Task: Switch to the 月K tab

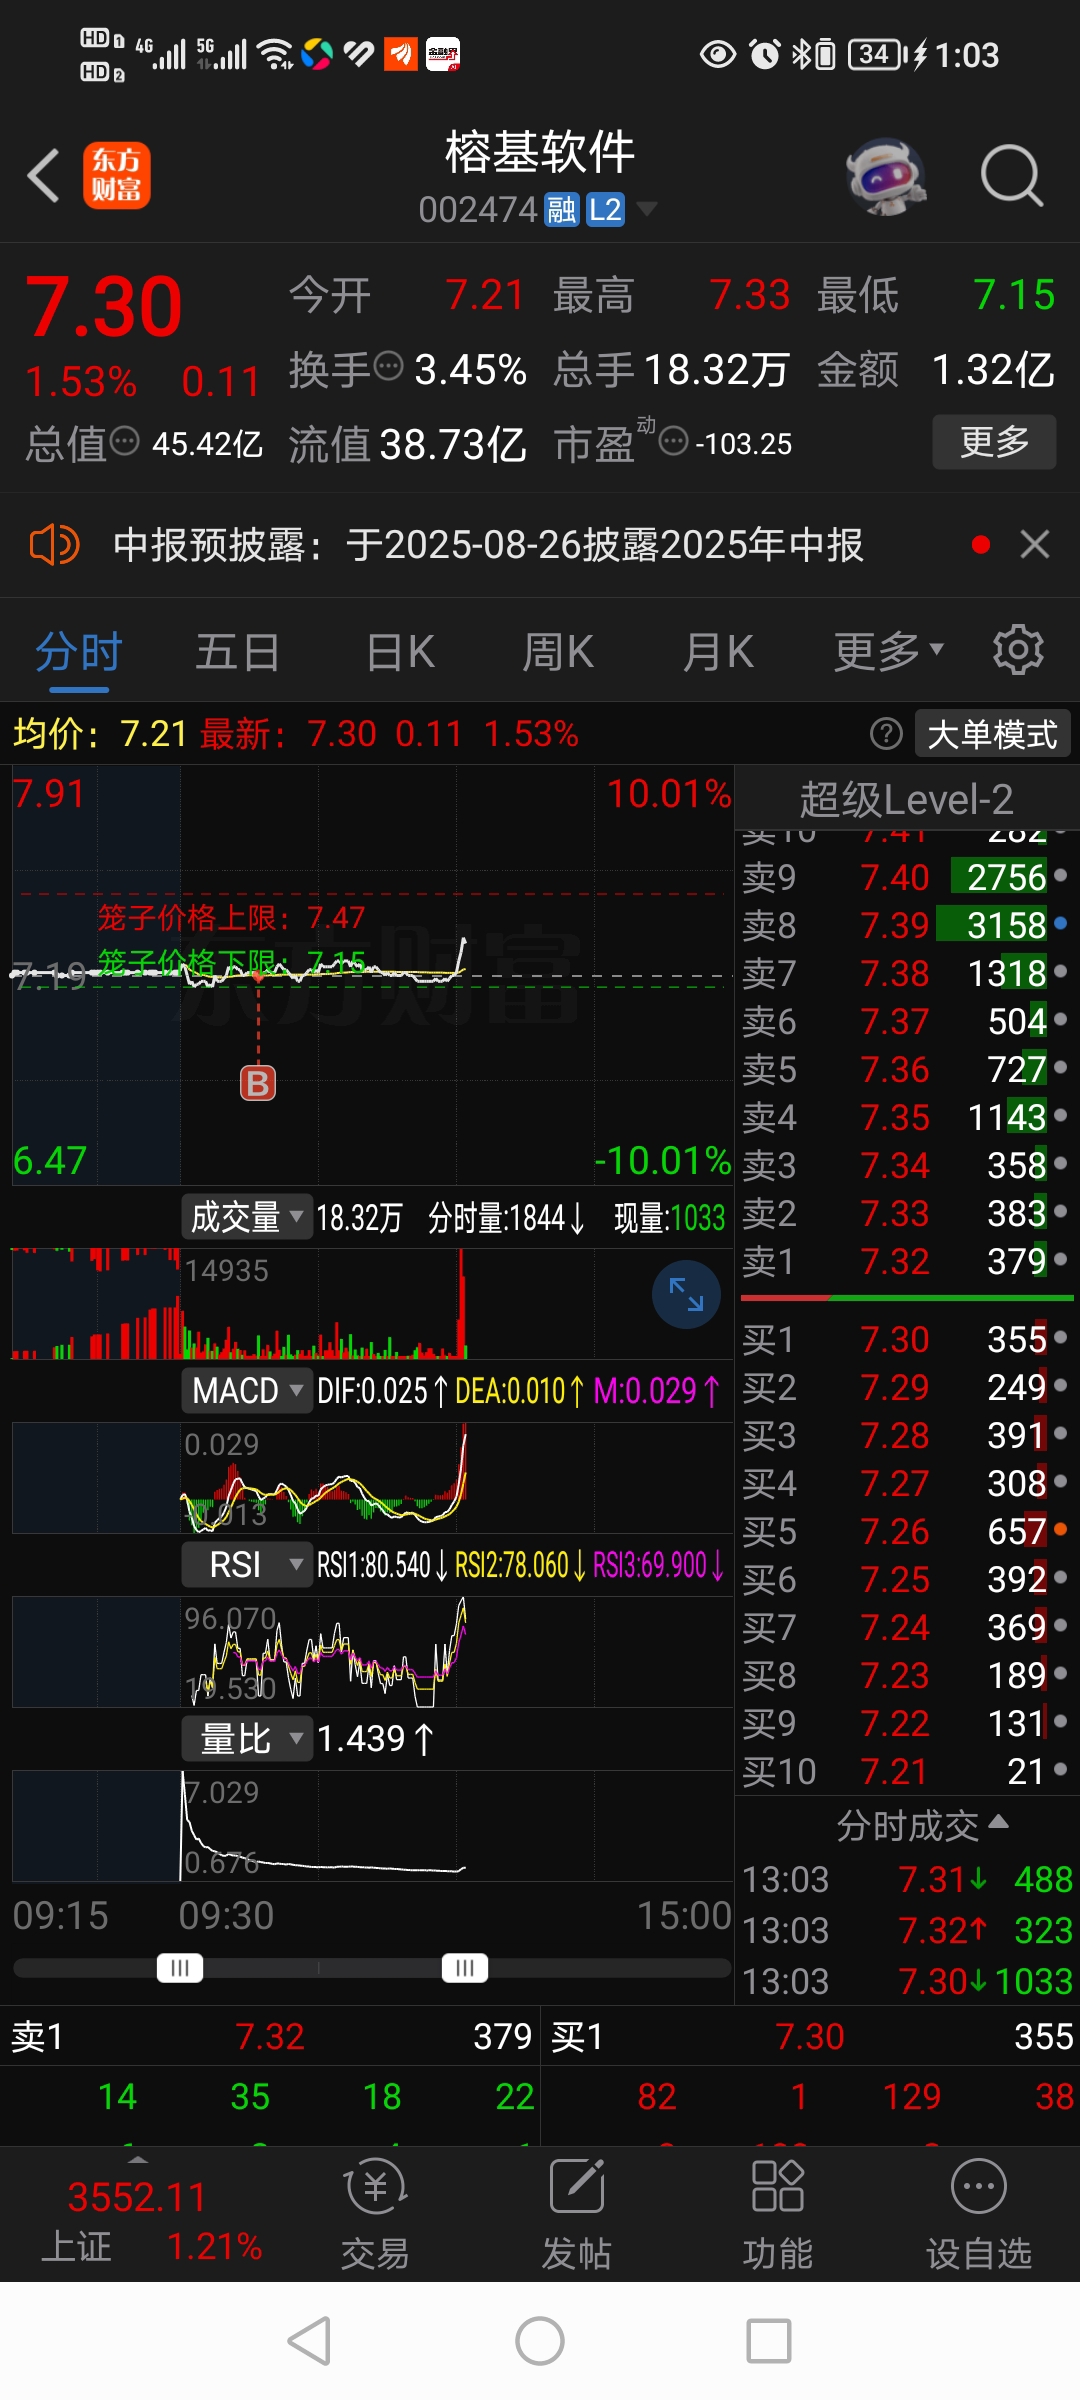Action: (718, 651)
